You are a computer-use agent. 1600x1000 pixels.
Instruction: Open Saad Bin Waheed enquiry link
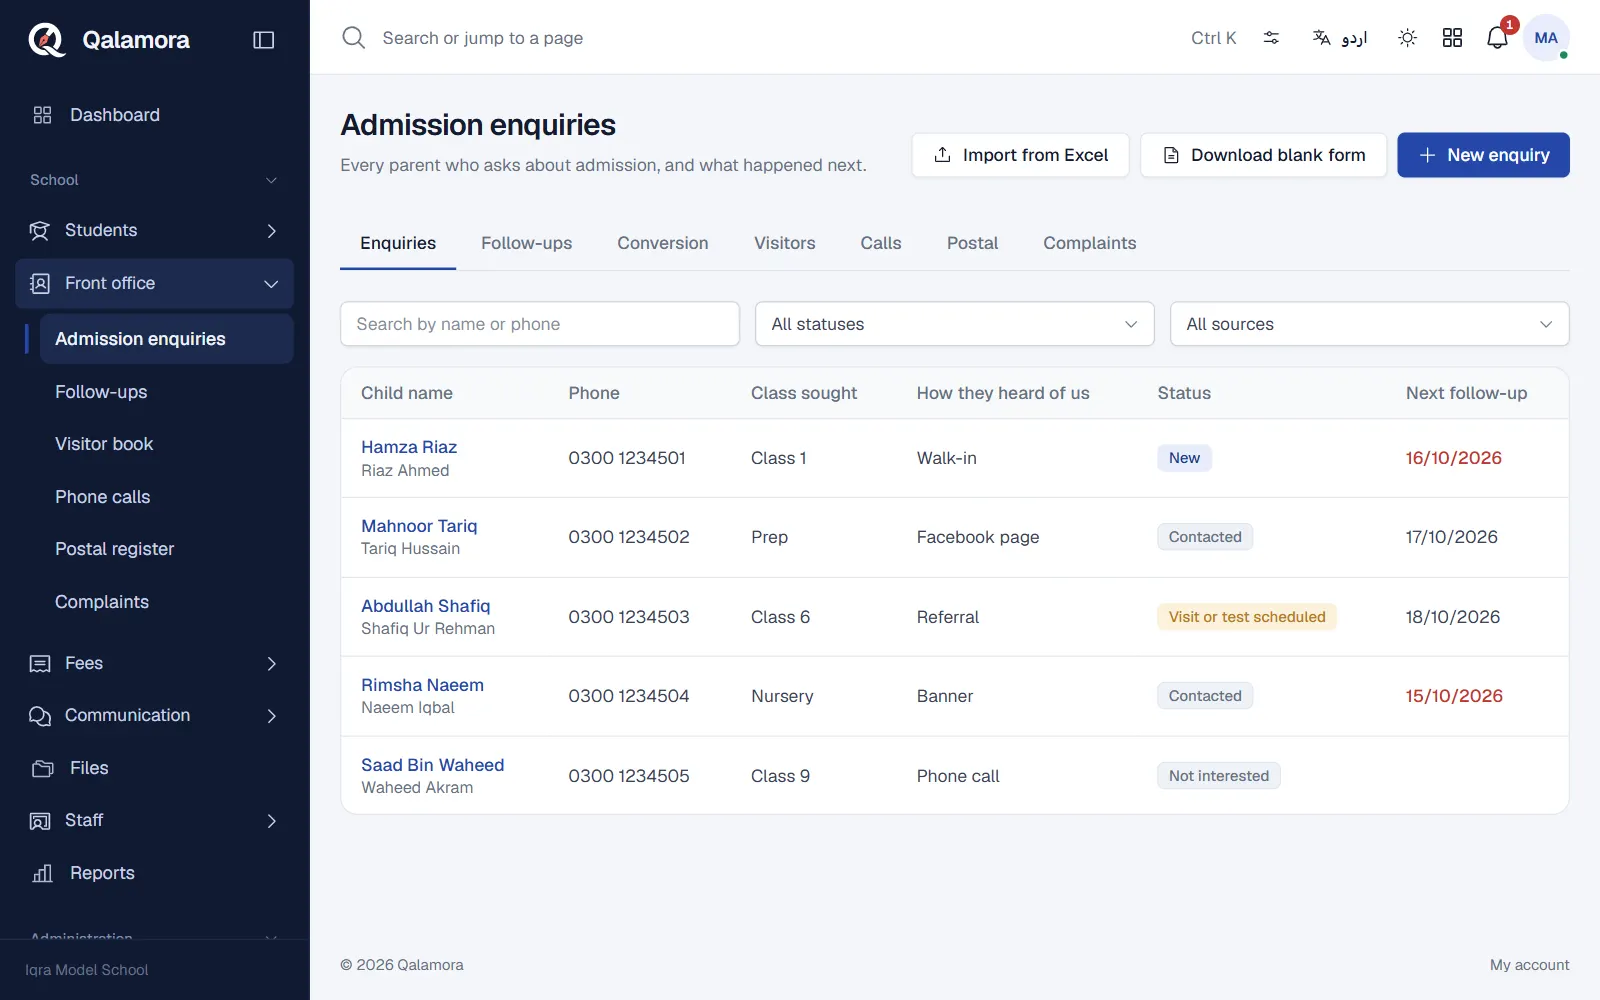point(433,765)
